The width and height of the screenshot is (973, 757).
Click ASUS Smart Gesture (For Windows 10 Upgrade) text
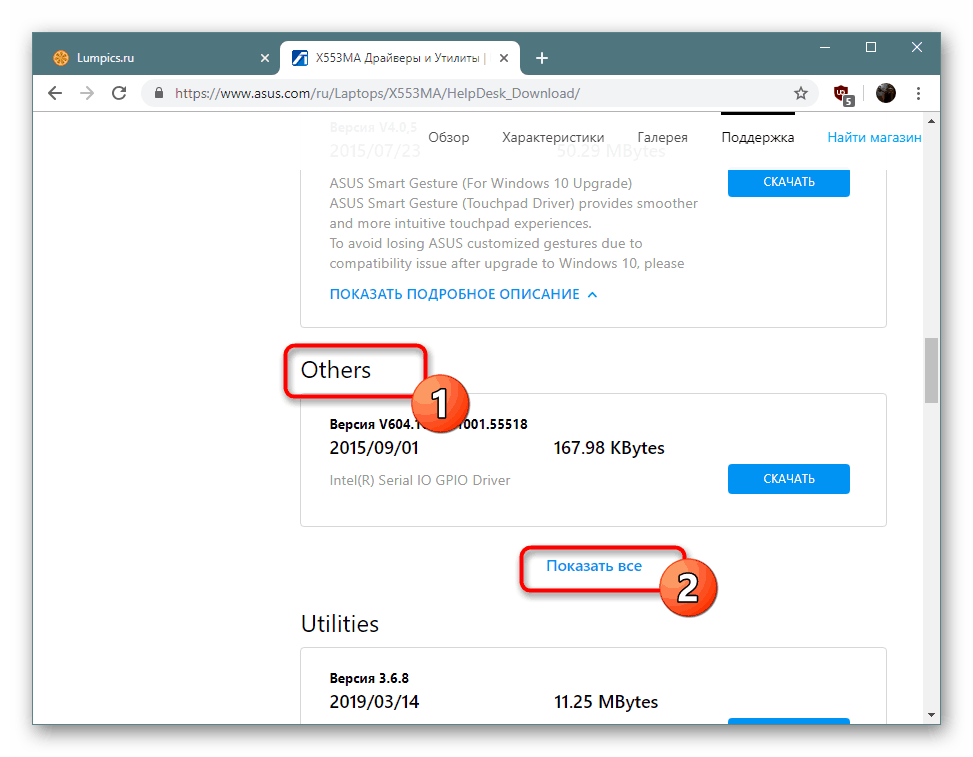tap(481, 184)
